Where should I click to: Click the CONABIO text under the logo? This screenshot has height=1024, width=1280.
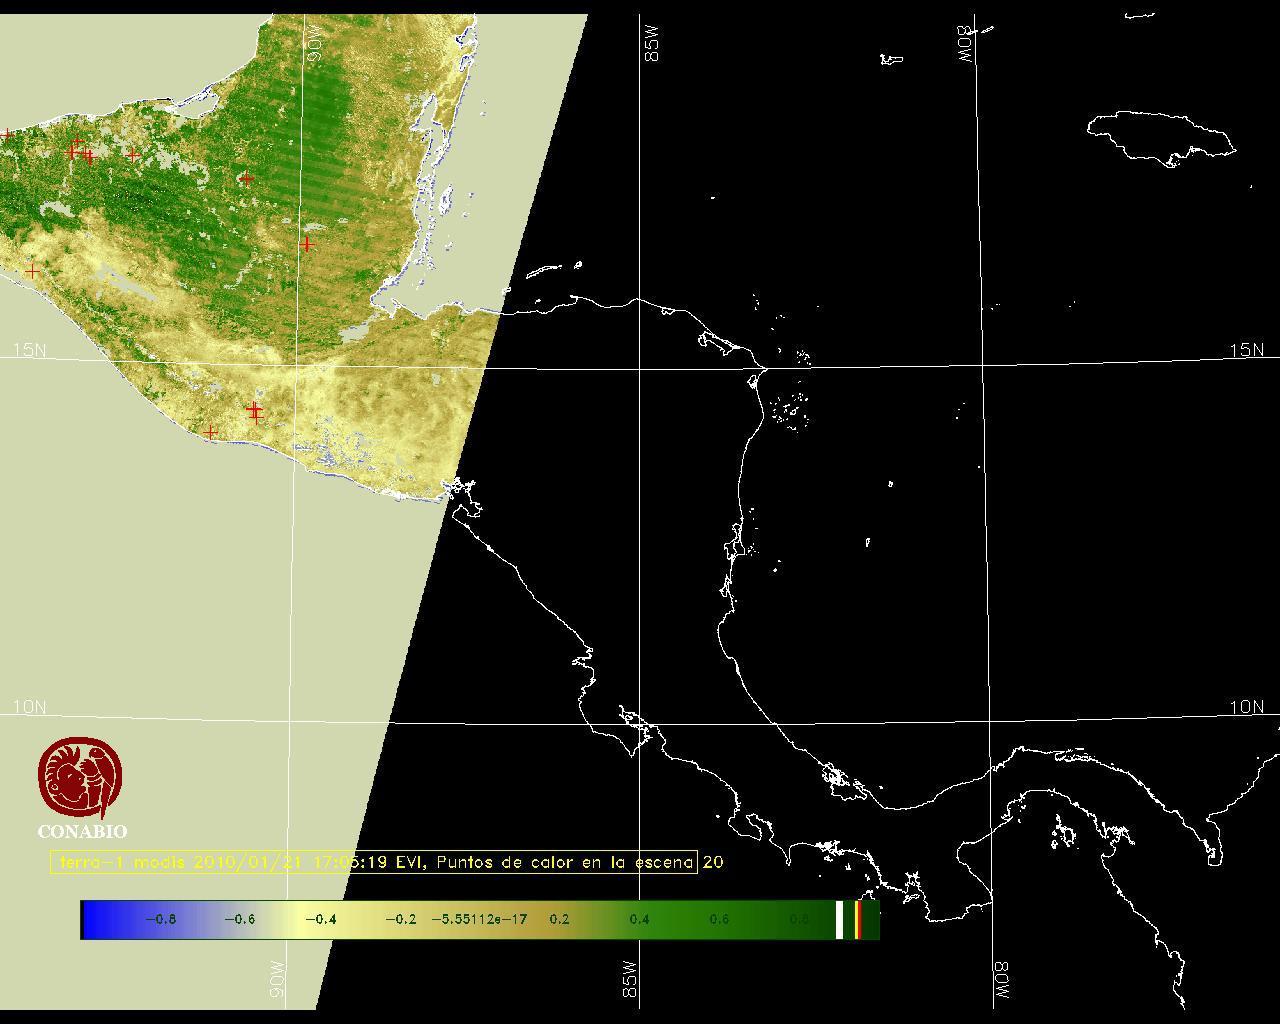[82, 831]
